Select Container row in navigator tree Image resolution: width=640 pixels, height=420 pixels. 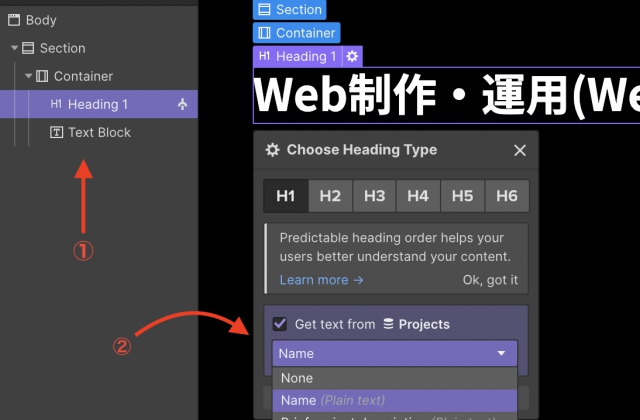point(99,76)
